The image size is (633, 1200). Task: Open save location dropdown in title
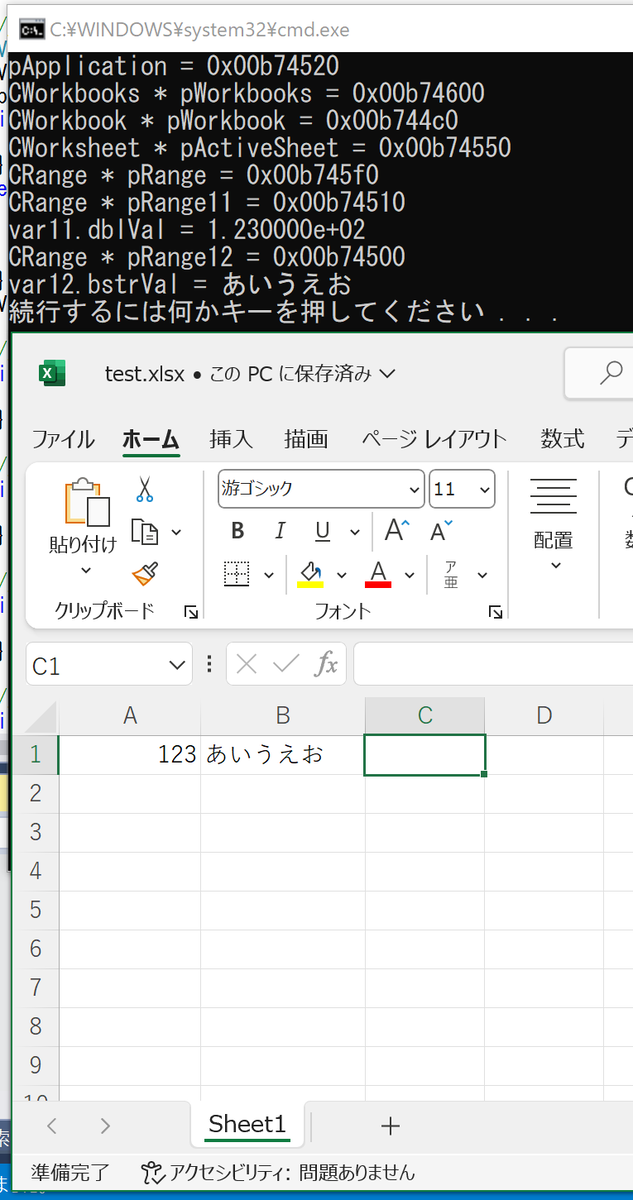(388, 373)
